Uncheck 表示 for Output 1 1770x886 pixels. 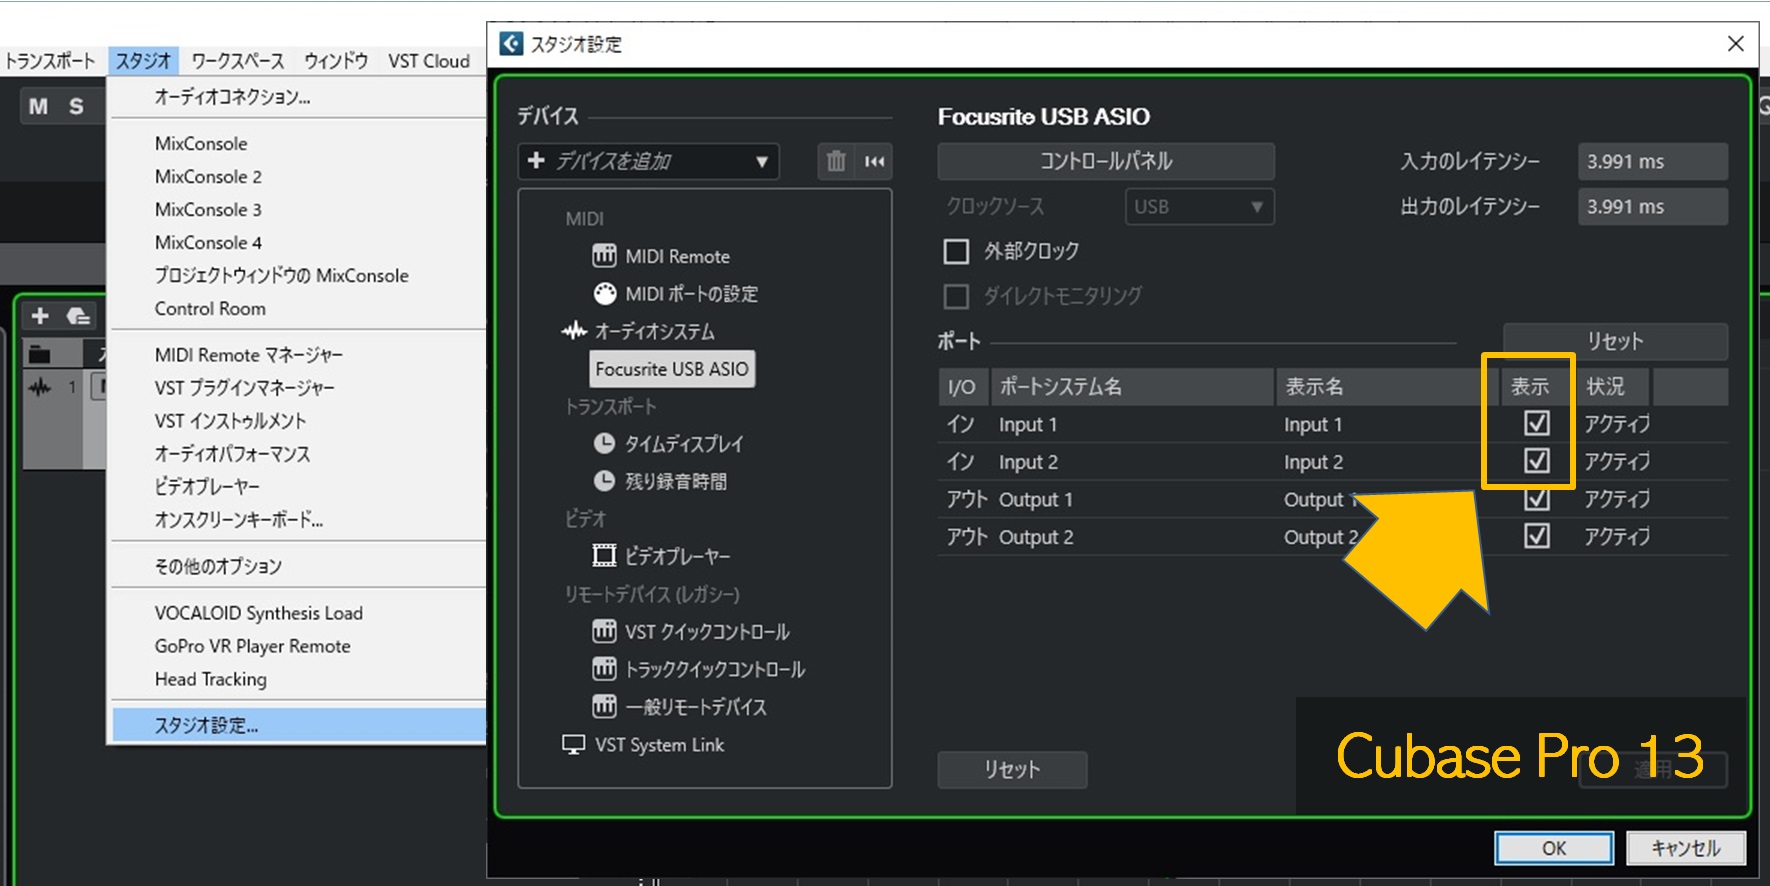coord(1537,498)
